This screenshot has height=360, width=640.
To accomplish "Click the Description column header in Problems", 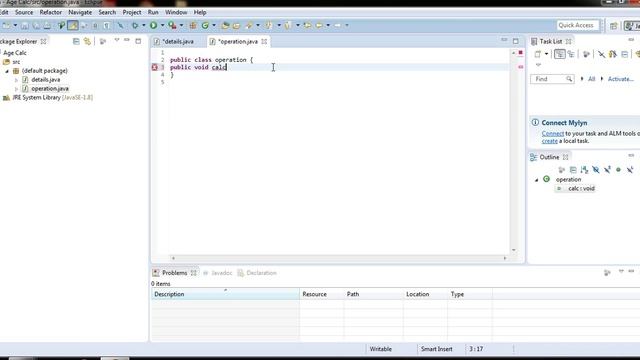I will (225, 294).
